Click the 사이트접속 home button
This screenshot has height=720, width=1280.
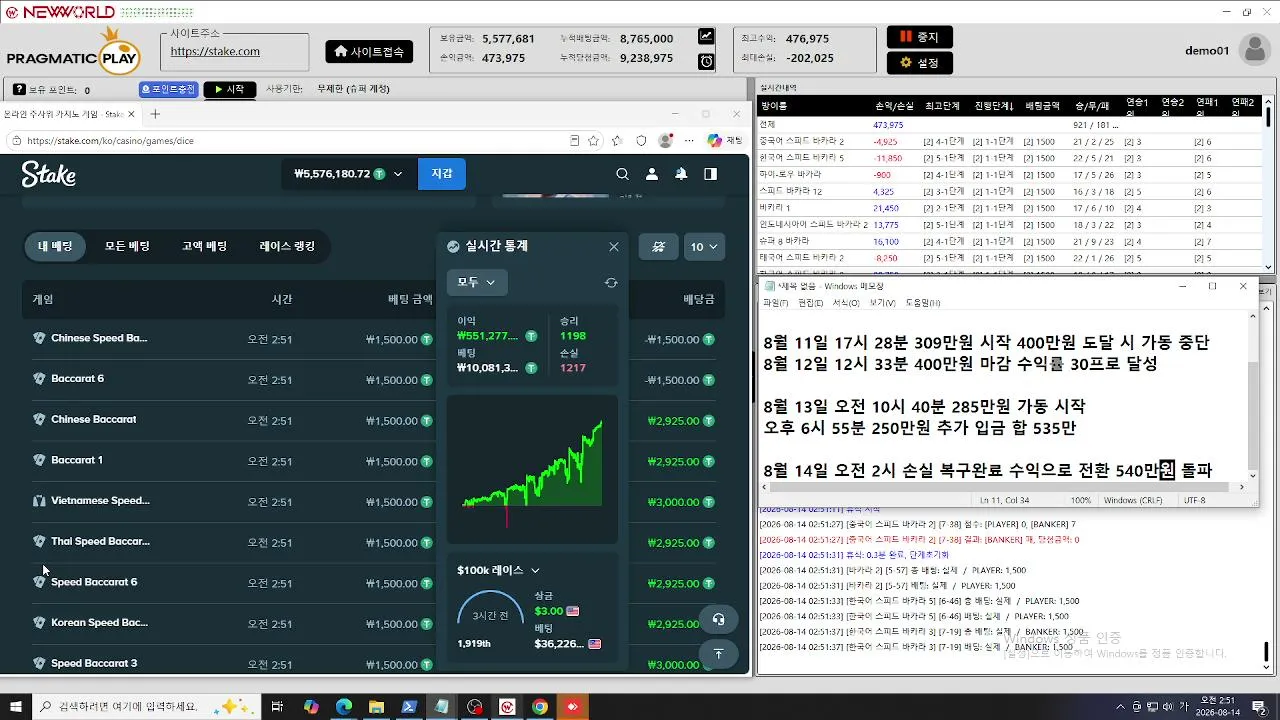pyautogui.click(x=369, y=51)
